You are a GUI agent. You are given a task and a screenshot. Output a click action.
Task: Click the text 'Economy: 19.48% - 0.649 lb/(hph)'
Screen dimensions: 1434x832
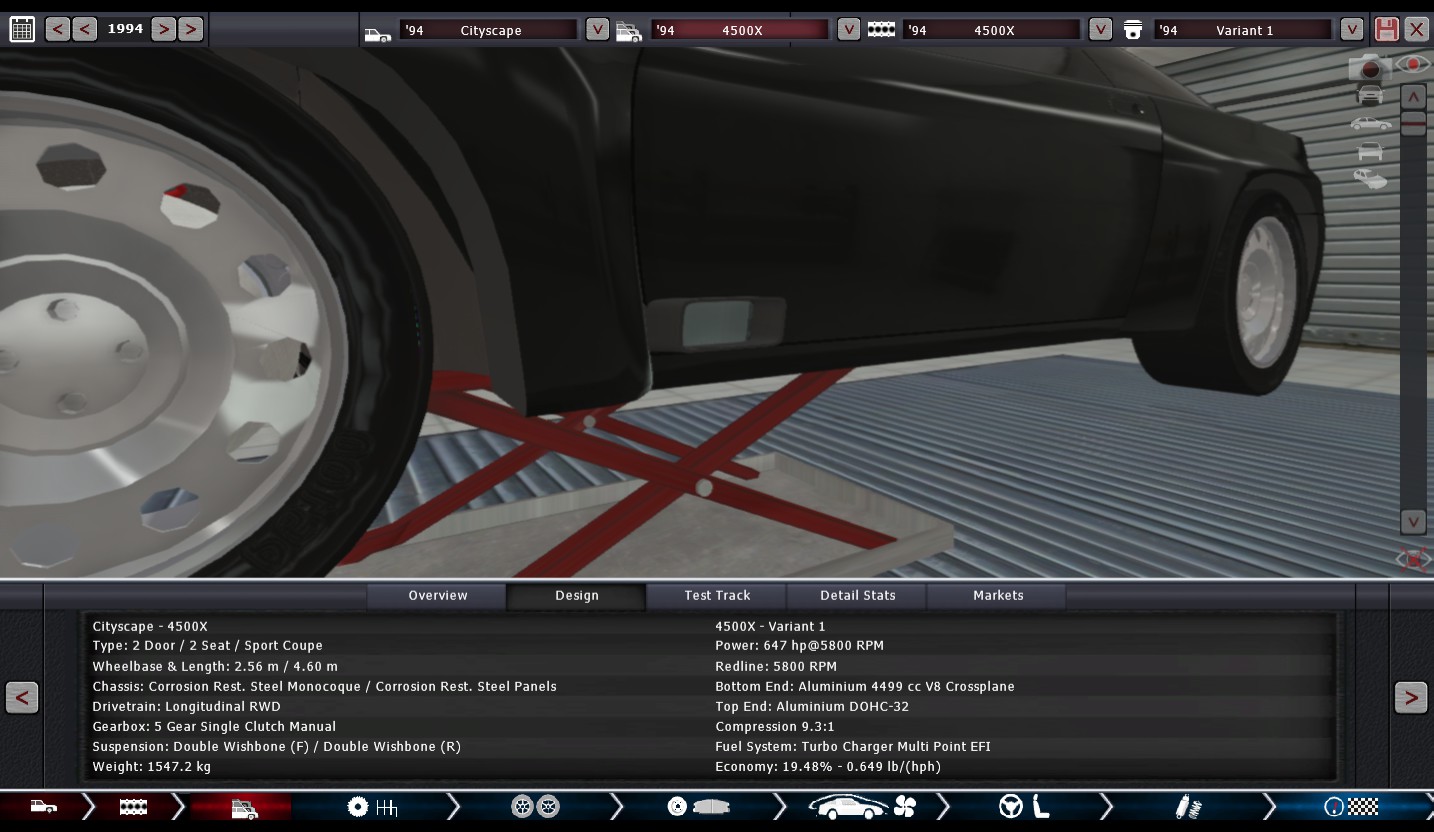[828, 767]
